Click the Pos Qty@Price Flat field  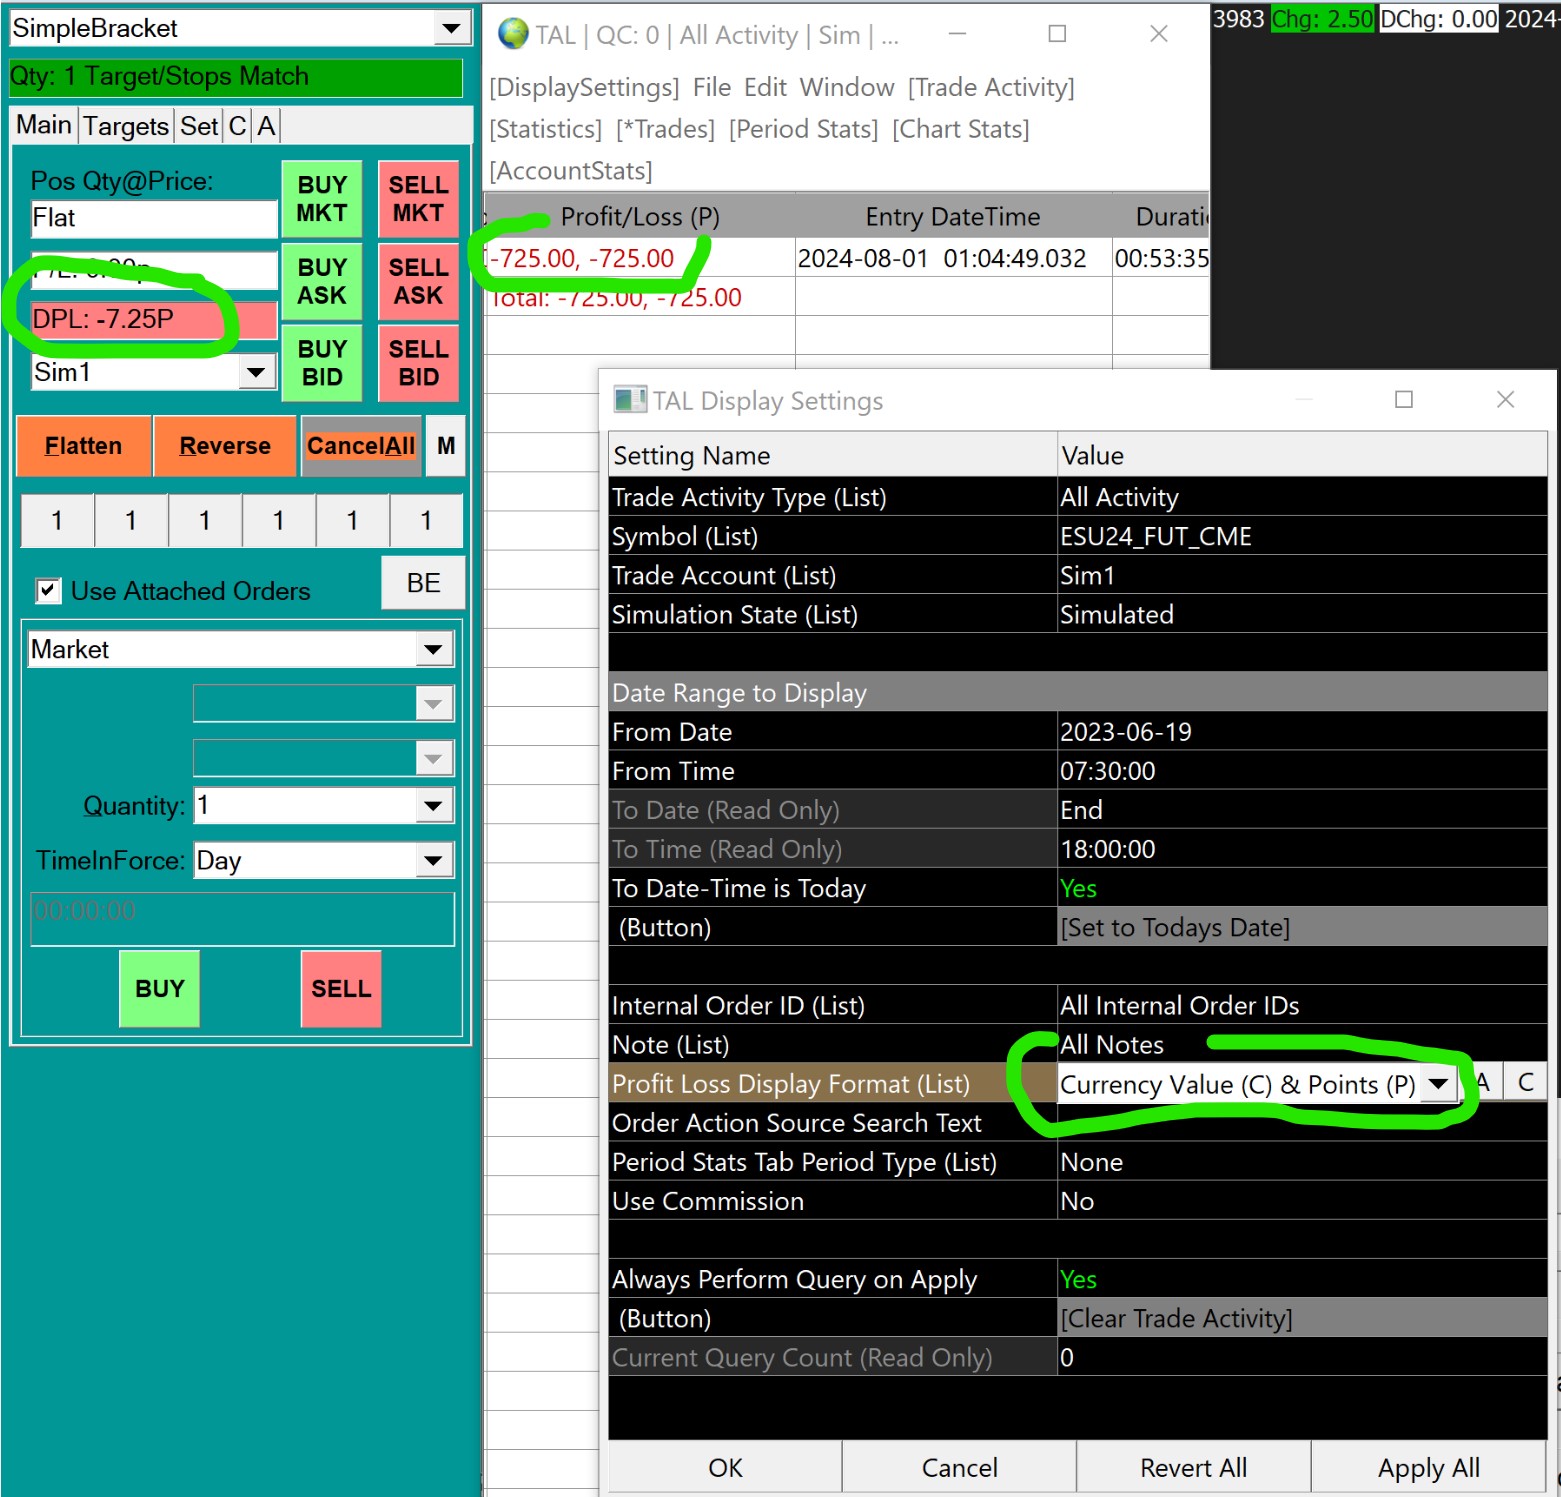154,218
